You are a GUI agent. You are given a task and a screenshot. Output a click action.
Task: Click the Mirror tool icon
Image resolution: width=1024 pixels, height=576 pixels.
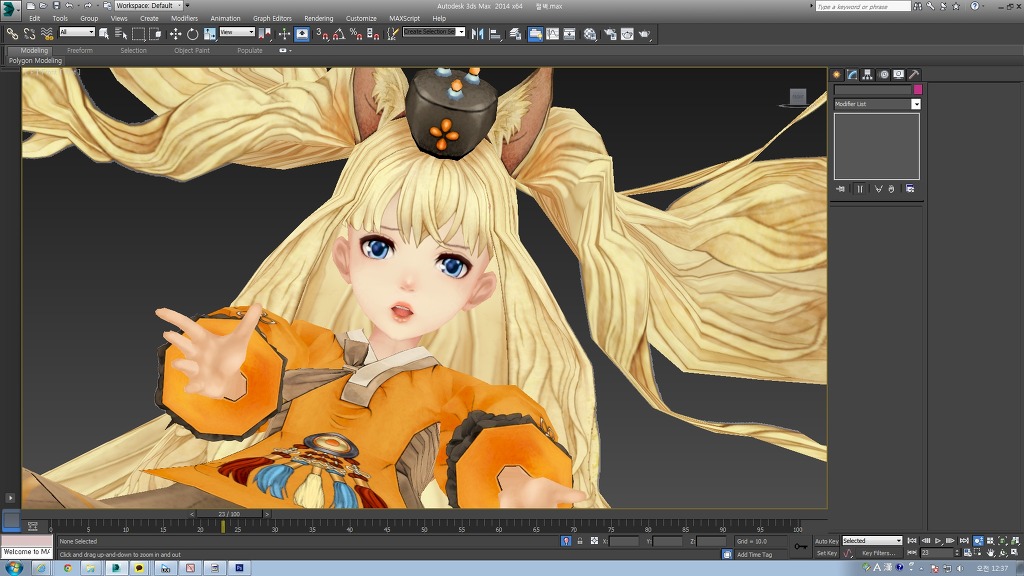477,33
